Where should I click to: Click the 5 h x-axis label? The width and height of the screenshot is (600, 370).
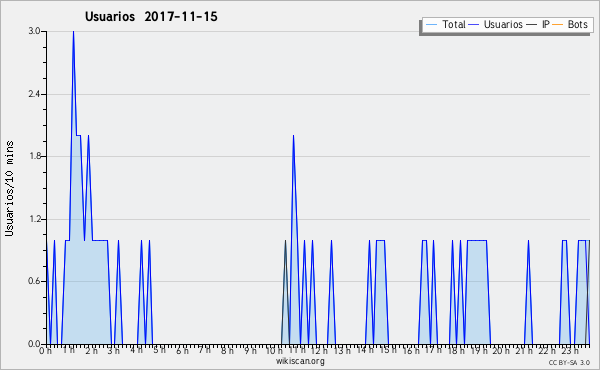(160, 350)
